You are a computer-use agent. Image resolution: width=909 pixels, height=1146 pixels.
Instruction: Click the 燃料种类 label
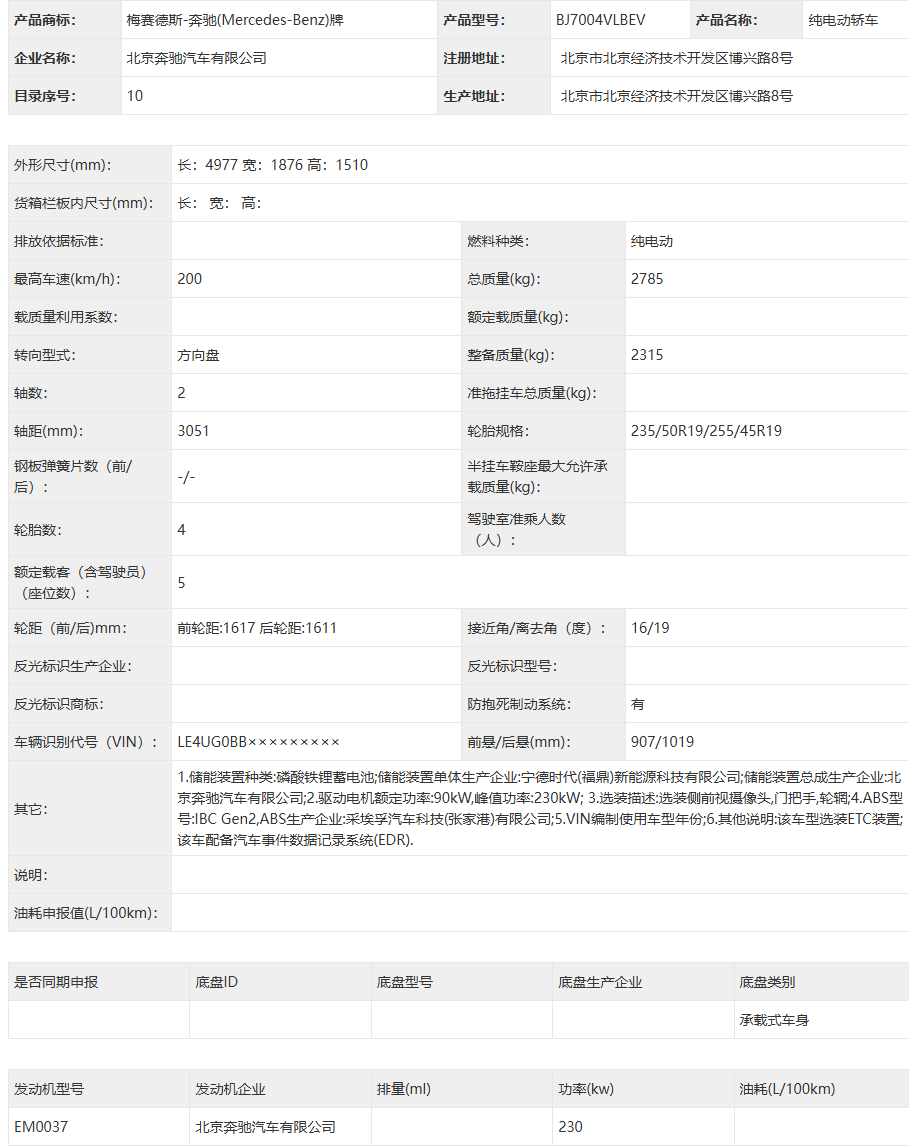tap(498, 240)
